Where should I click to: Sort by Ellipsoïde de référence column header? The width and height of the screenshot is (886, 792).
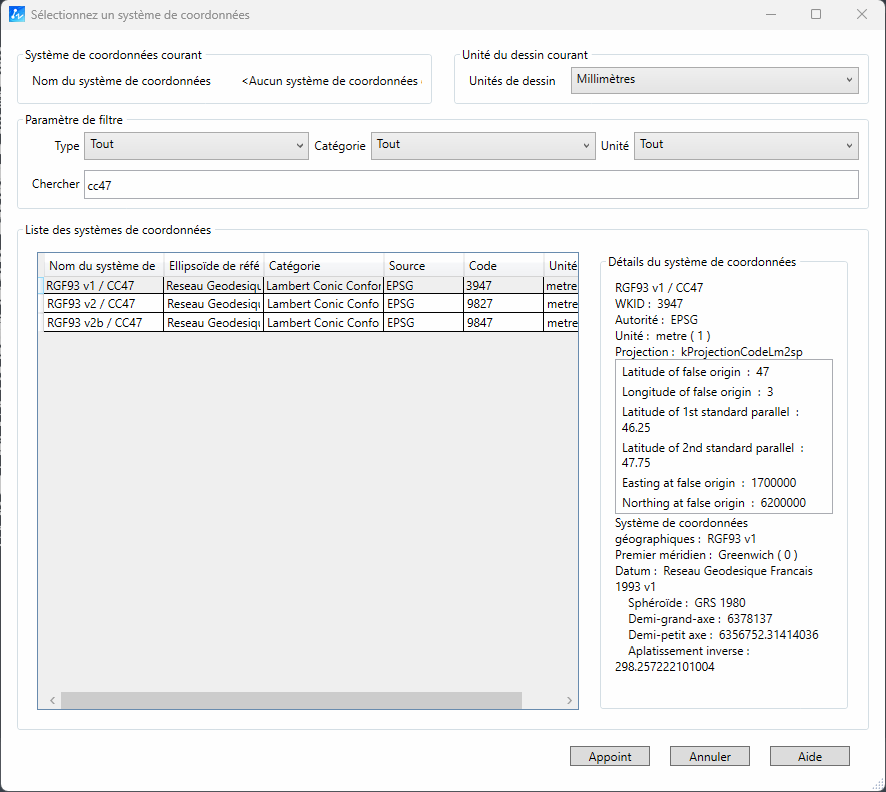[214, 266]
